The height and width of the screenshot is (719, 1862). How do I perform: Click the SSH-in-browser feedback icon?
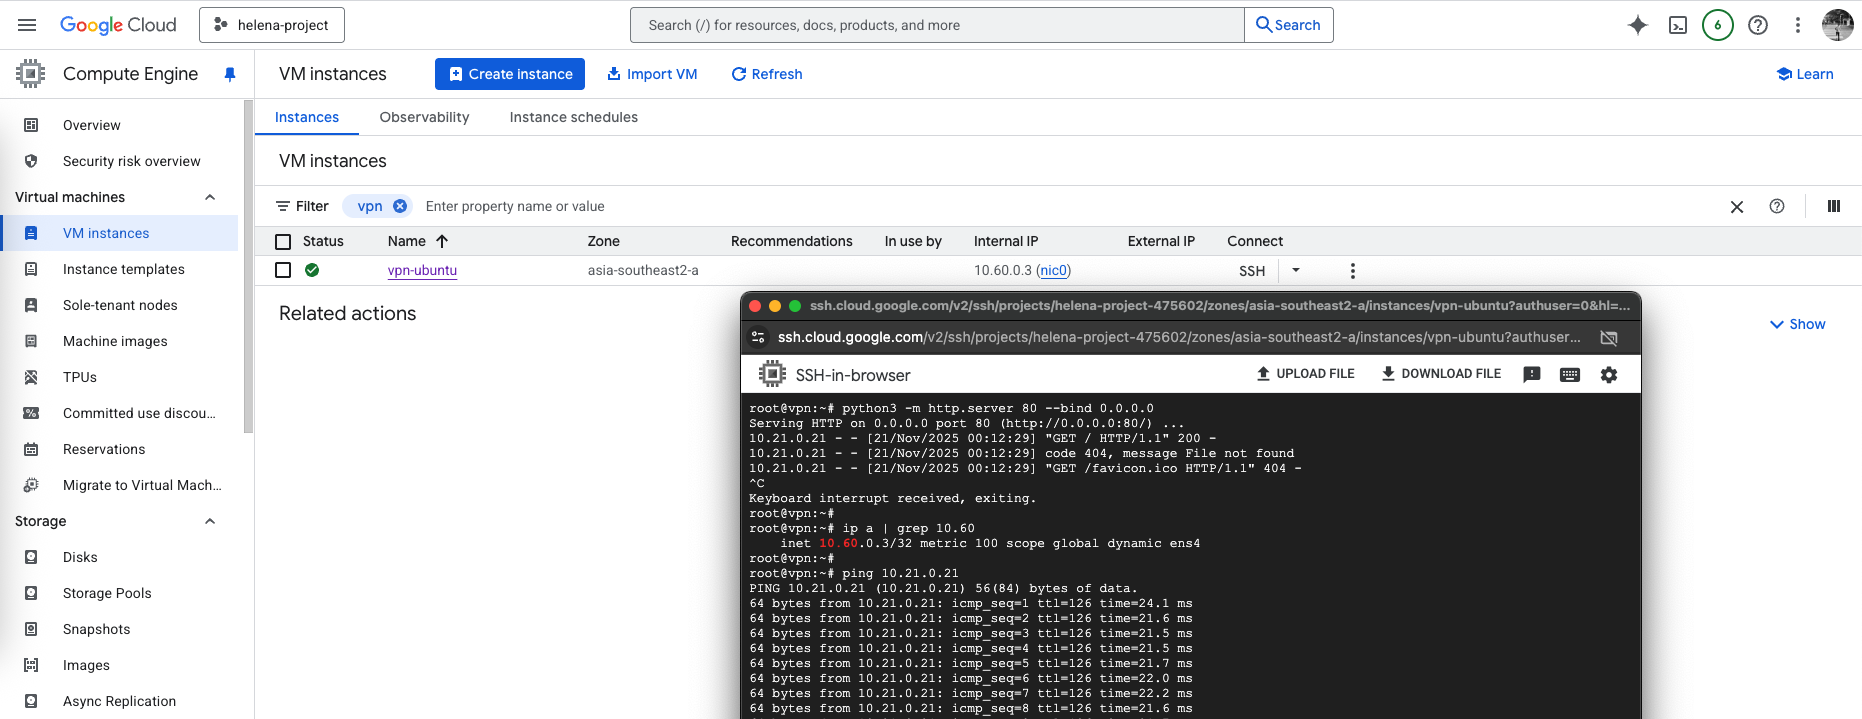pos(1531,375)
